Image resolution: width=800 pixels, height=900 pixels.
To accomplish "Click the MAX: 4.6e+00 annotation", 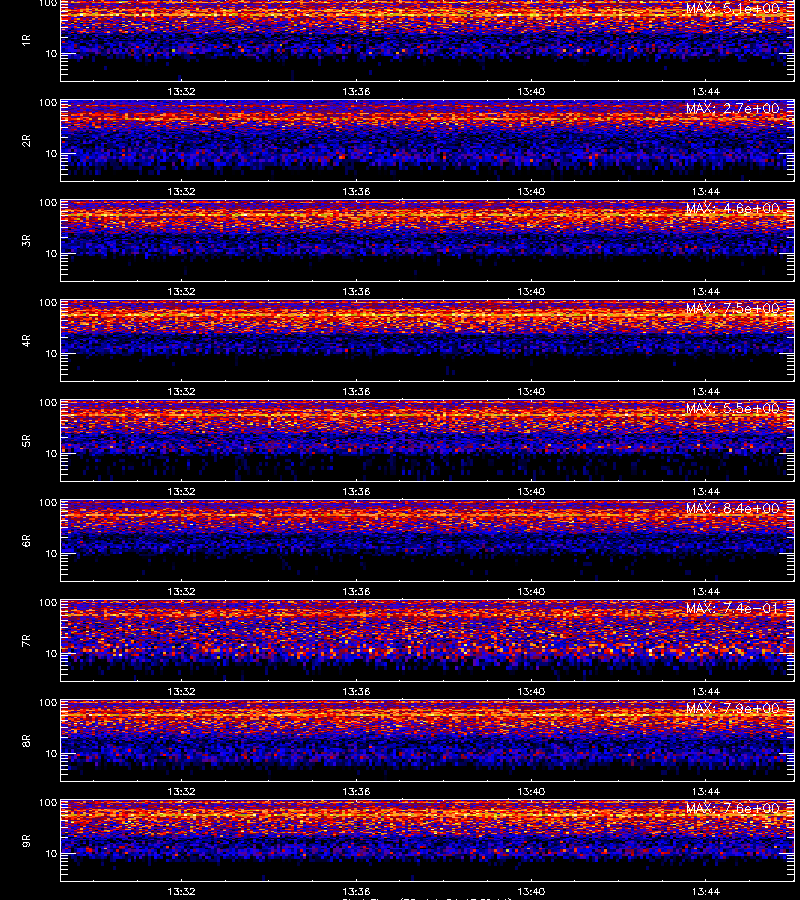I will [x=733, y=208].
